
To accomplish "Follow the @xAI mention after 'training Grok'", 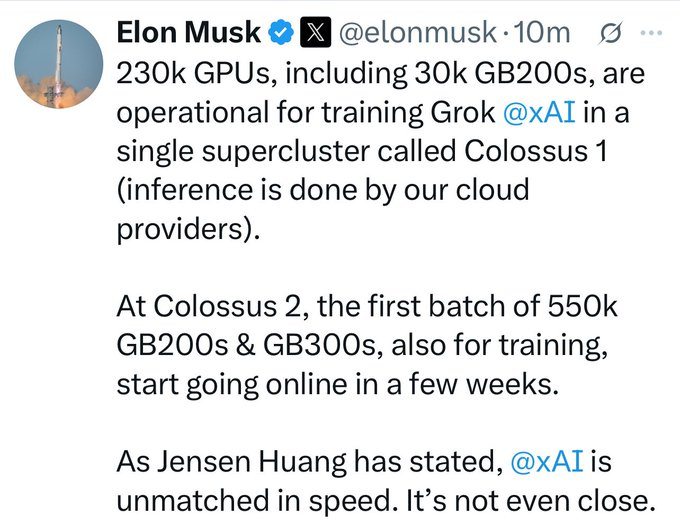I will (x=539, y=112).
